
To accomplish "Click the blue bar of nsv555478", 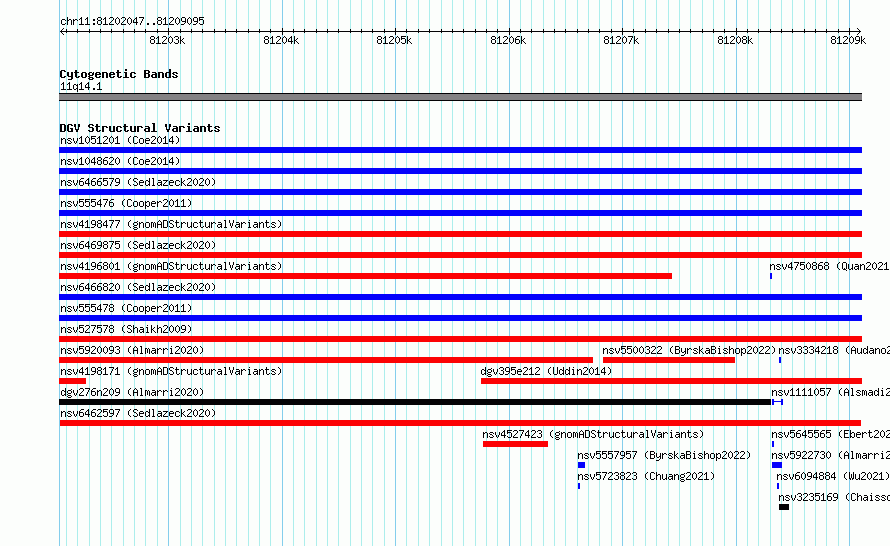I will click(460, 318).
